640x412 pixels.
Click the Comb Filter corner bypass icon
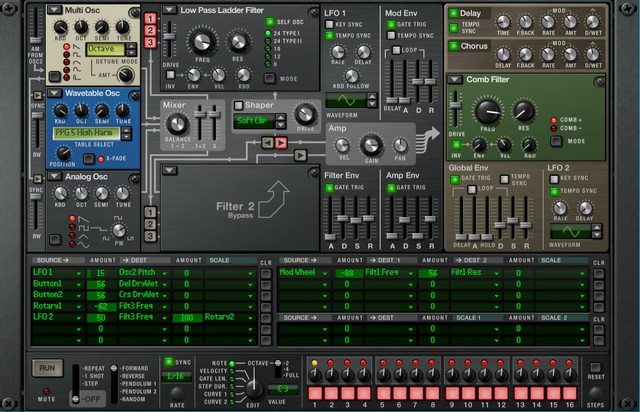[x=599, y=82]
